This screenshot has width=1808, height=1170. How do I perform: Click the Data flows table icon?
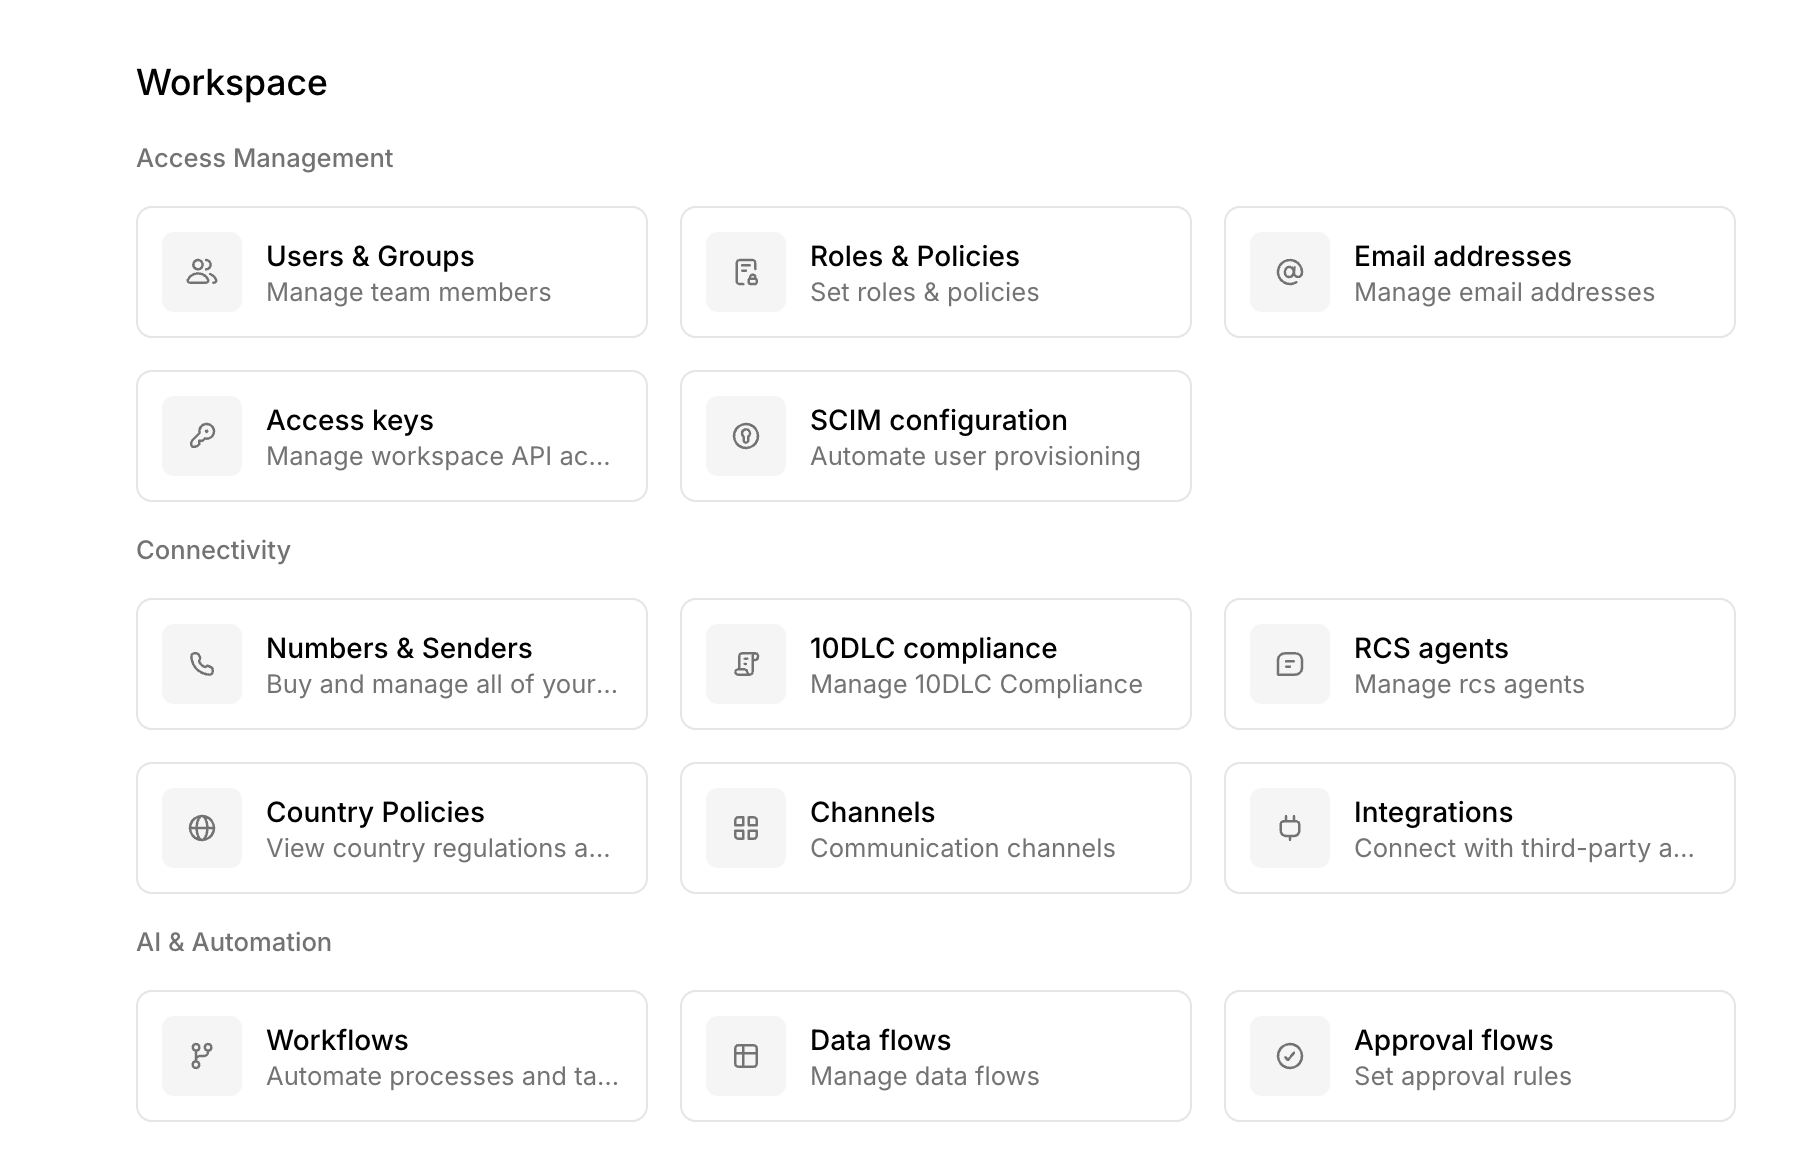746,1056
